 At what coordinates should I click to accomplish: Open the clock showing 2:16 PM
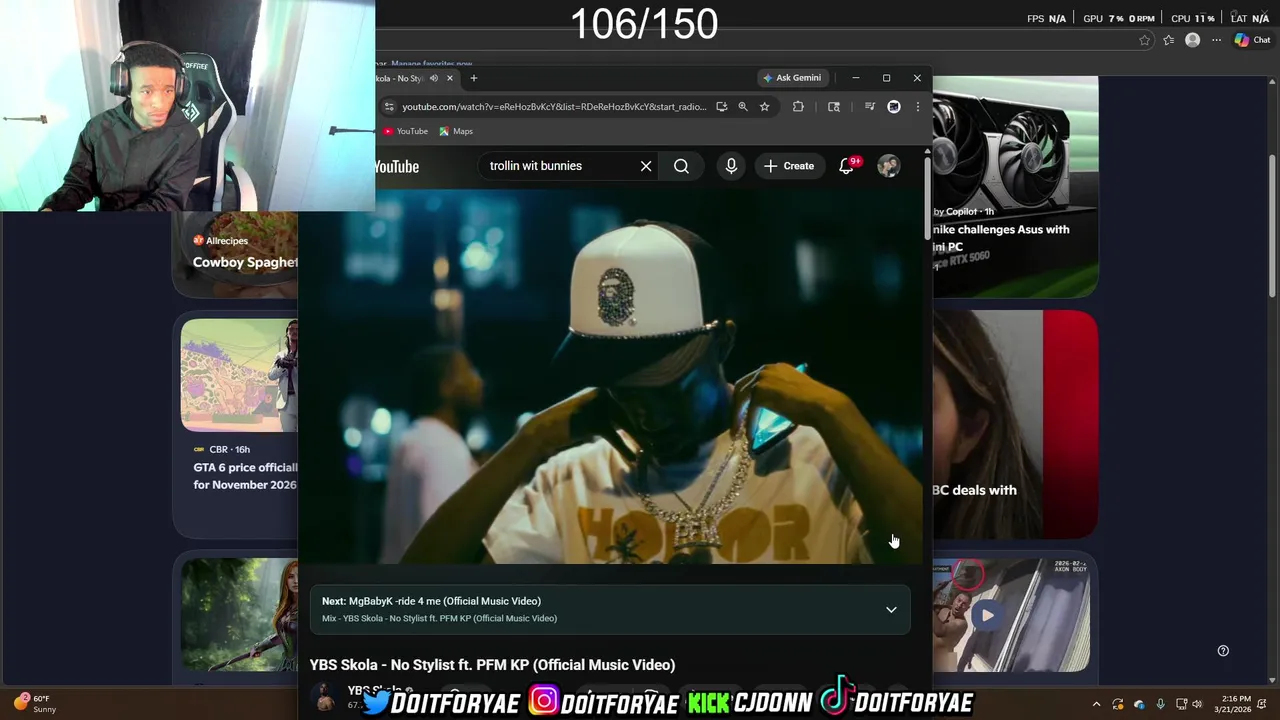click(x=1232, y=704)
